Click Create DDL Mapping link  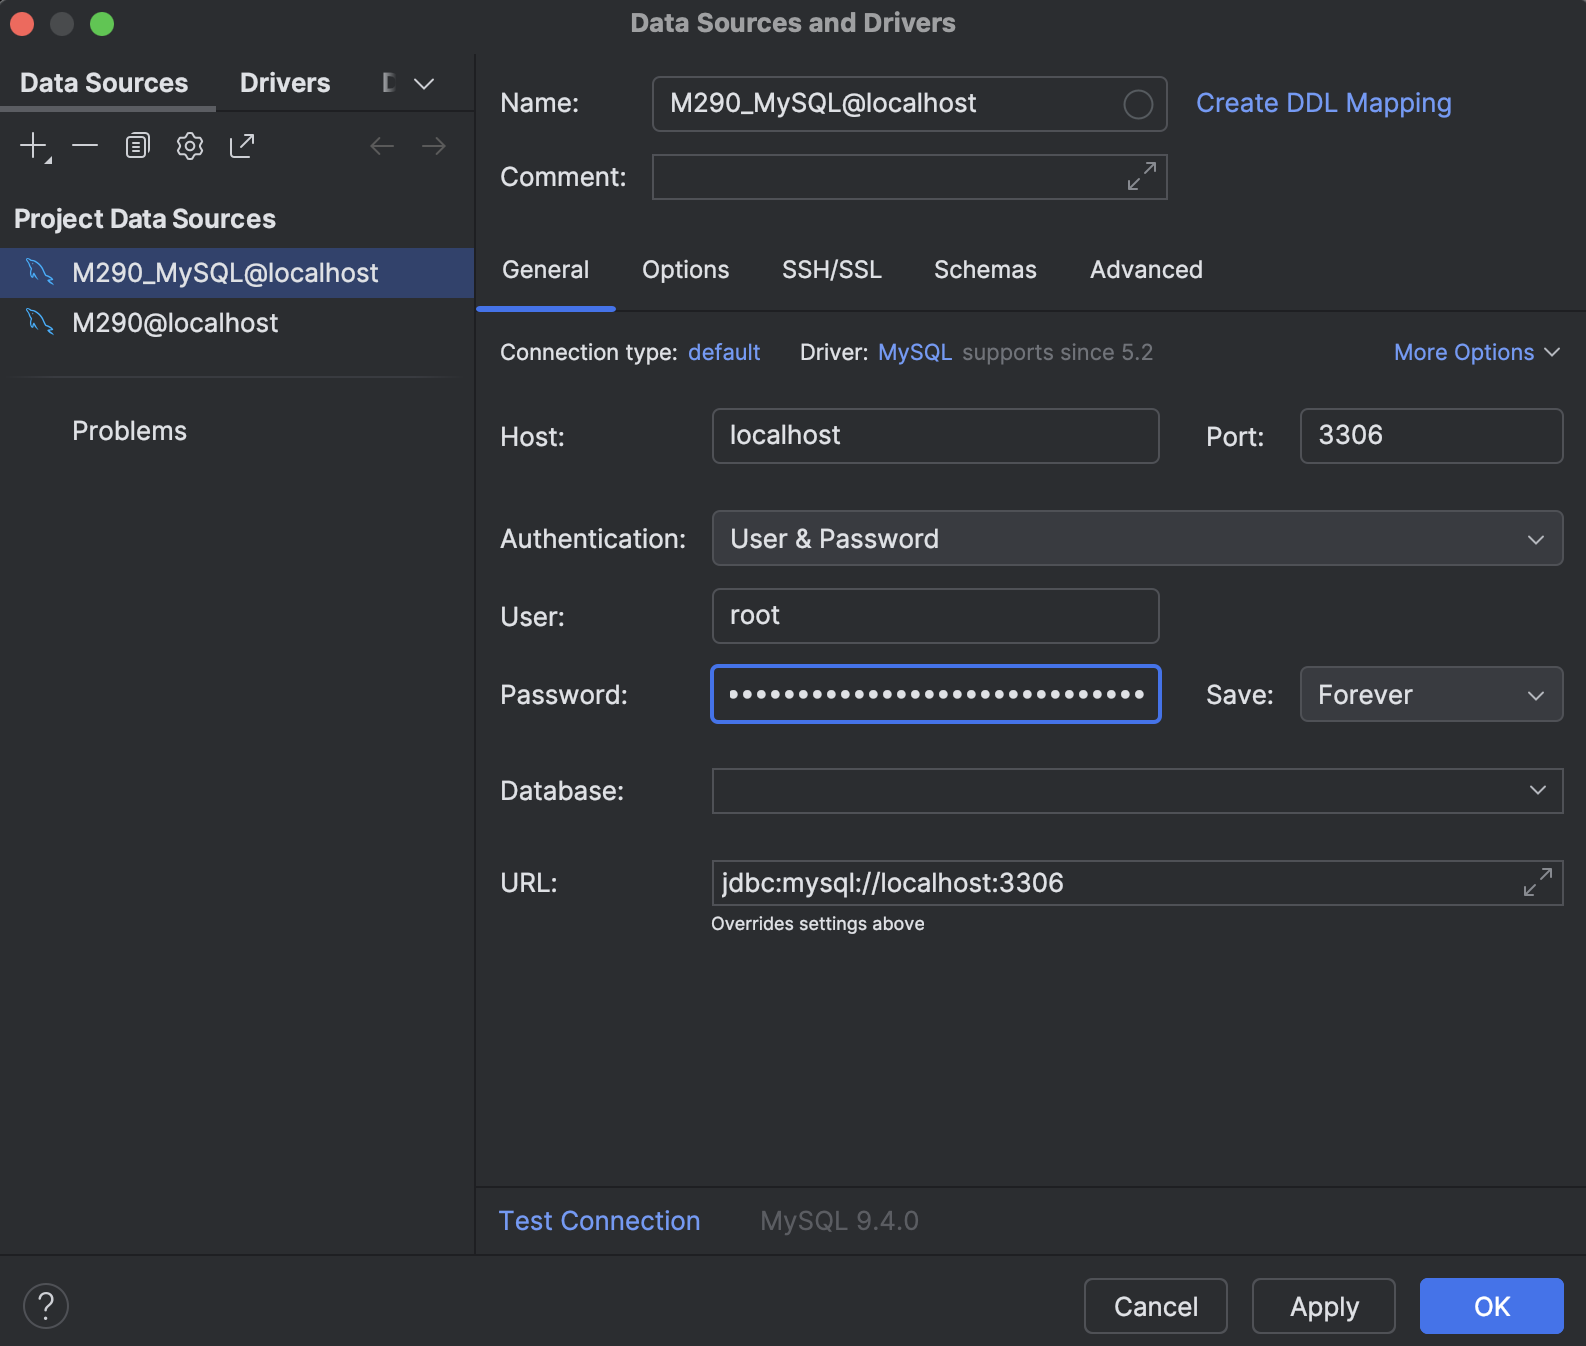(1323, 103)
